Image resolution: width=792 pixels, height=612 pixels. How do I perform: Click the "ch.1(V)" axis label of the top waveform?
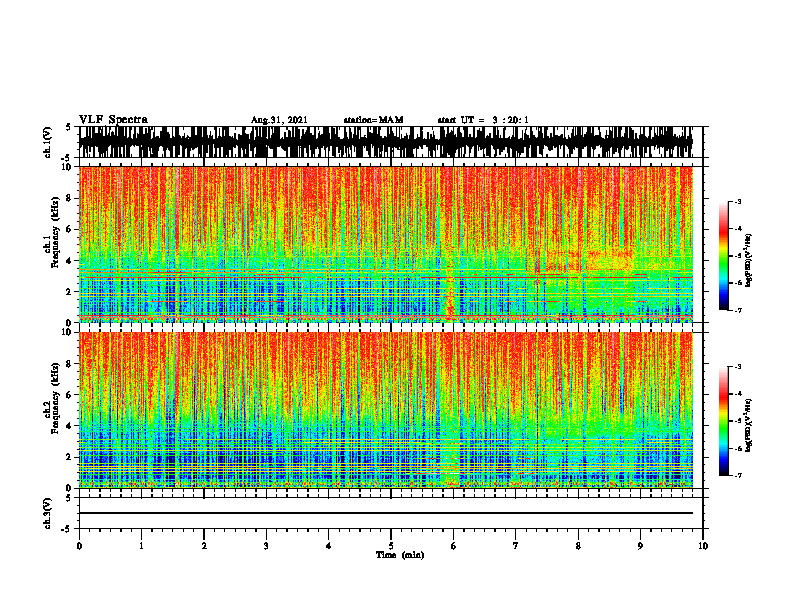(47, 142)
